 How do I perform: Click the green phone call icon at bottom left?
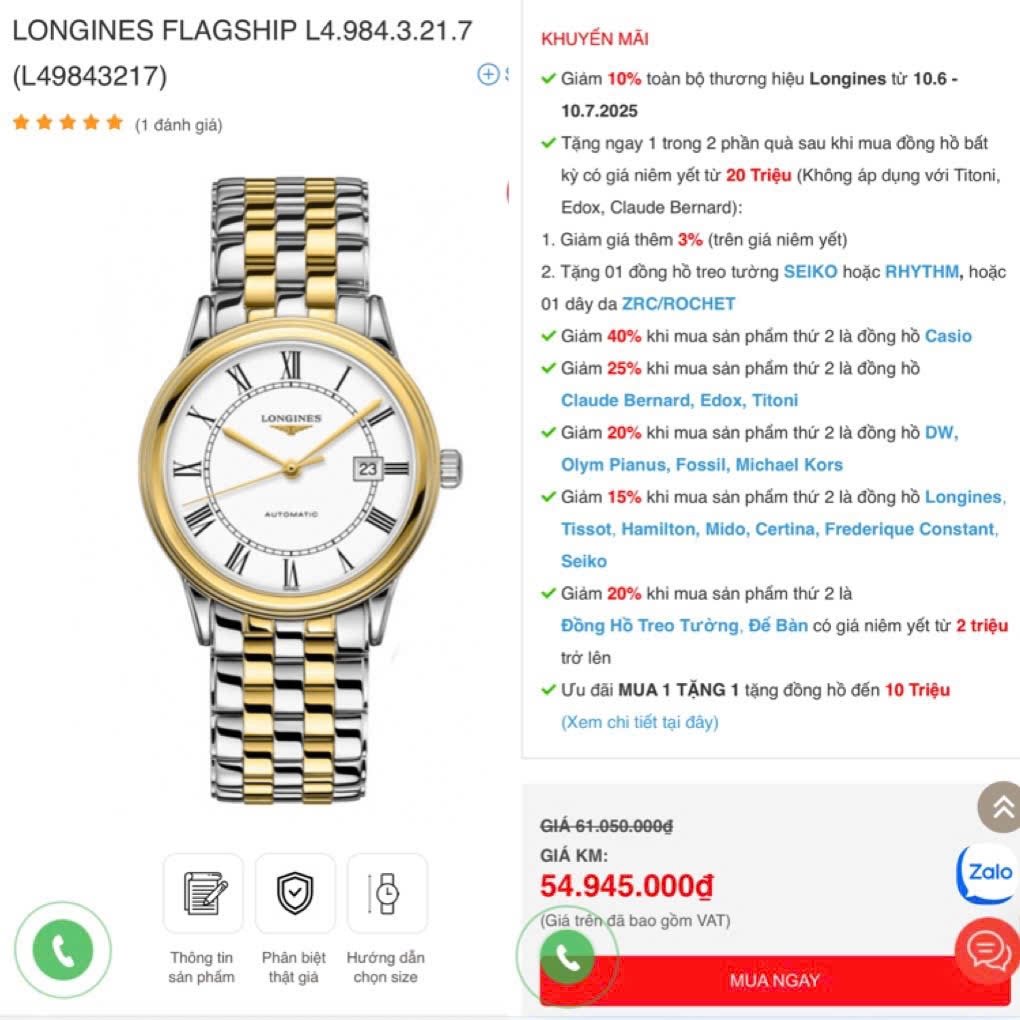tap(62, 950)
